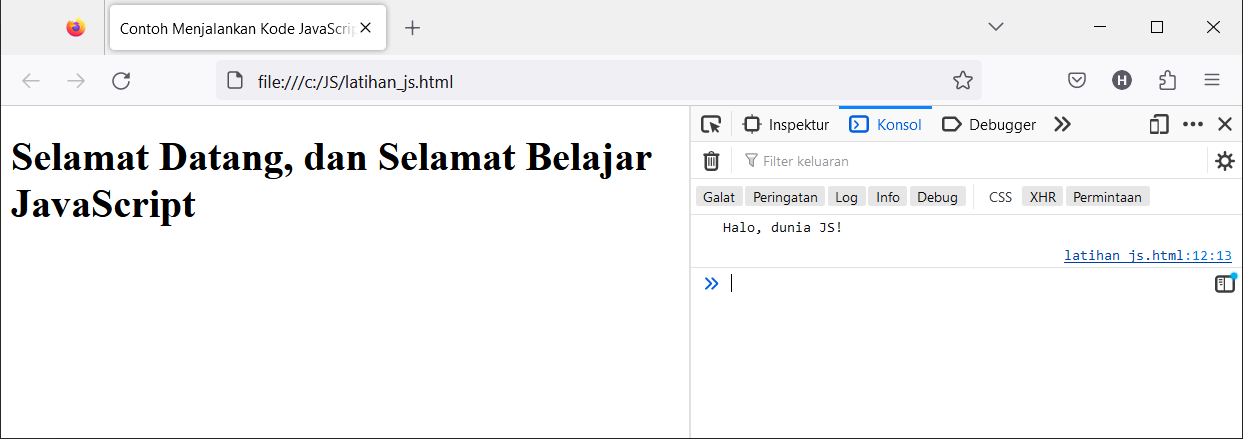The height and width of the screenshot is (439, 1243).
Task: Switch to the Inspektur tab
Action: click(786, 125)
